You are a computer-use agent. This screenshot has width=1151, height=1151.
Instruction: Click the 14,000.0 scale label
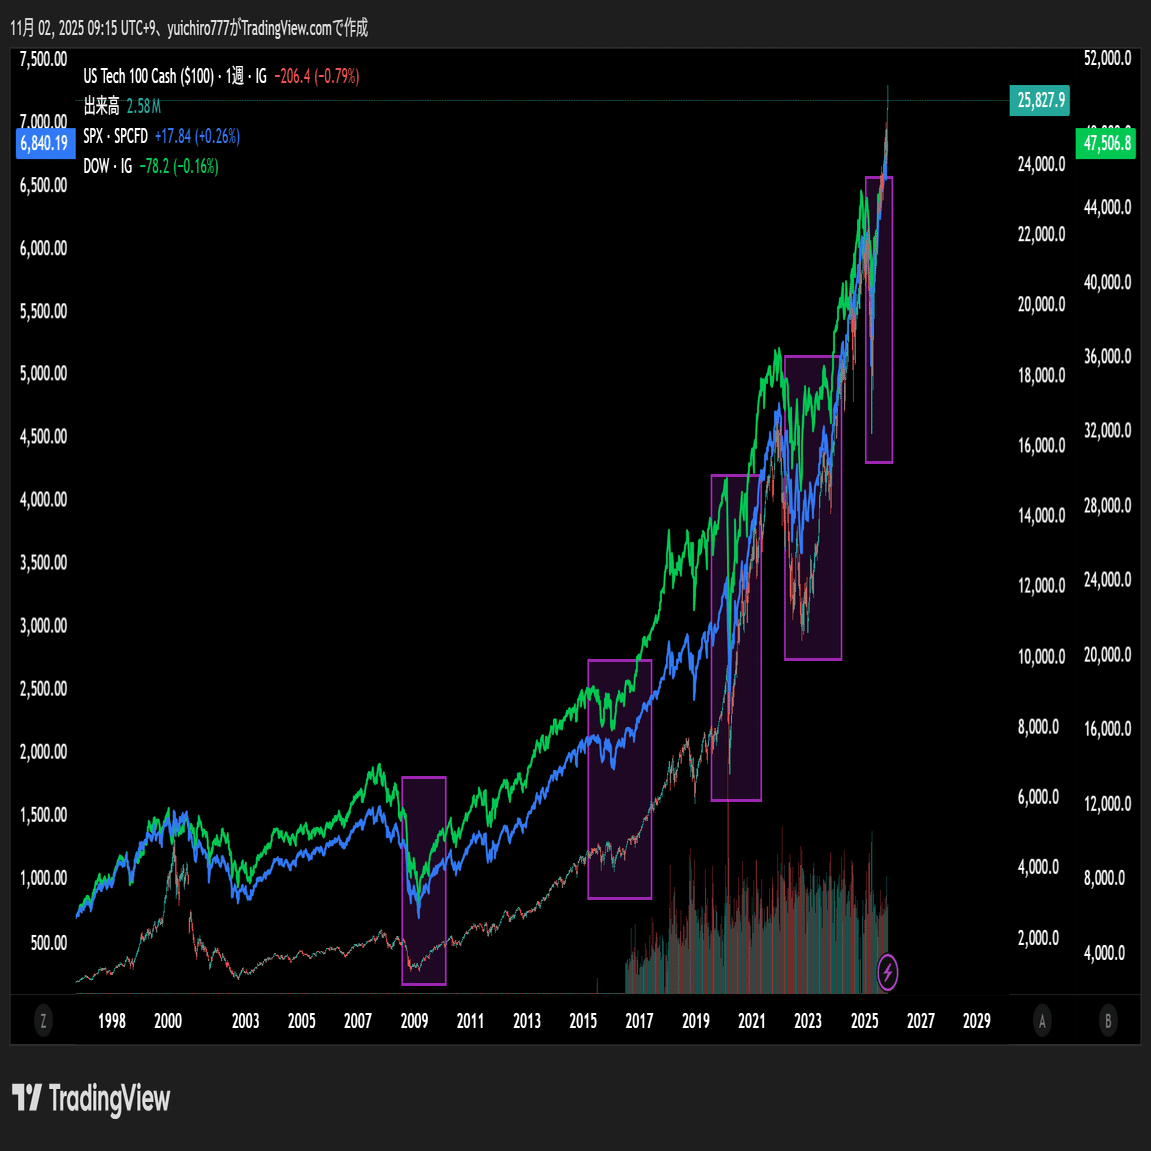[x=1041, y=515]
